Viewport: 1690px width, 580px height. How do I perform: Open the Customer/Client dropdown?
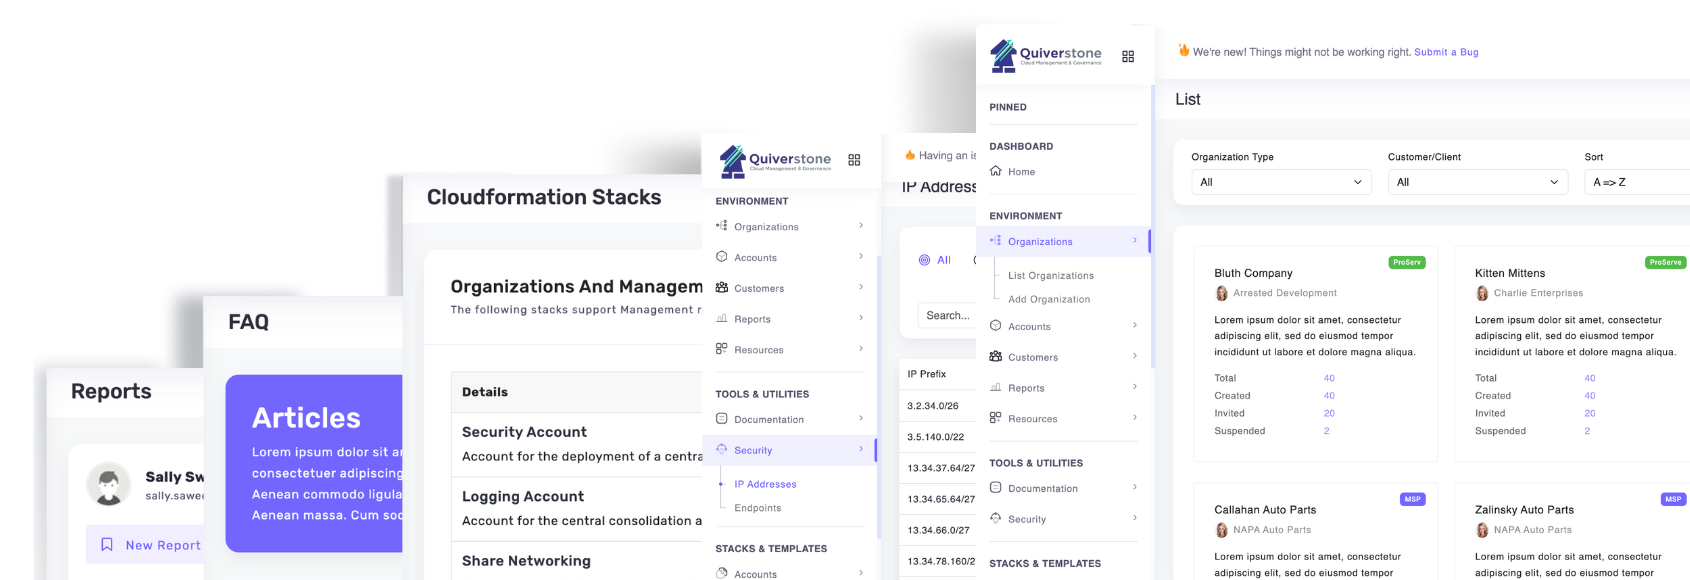tap(1478, 182)
